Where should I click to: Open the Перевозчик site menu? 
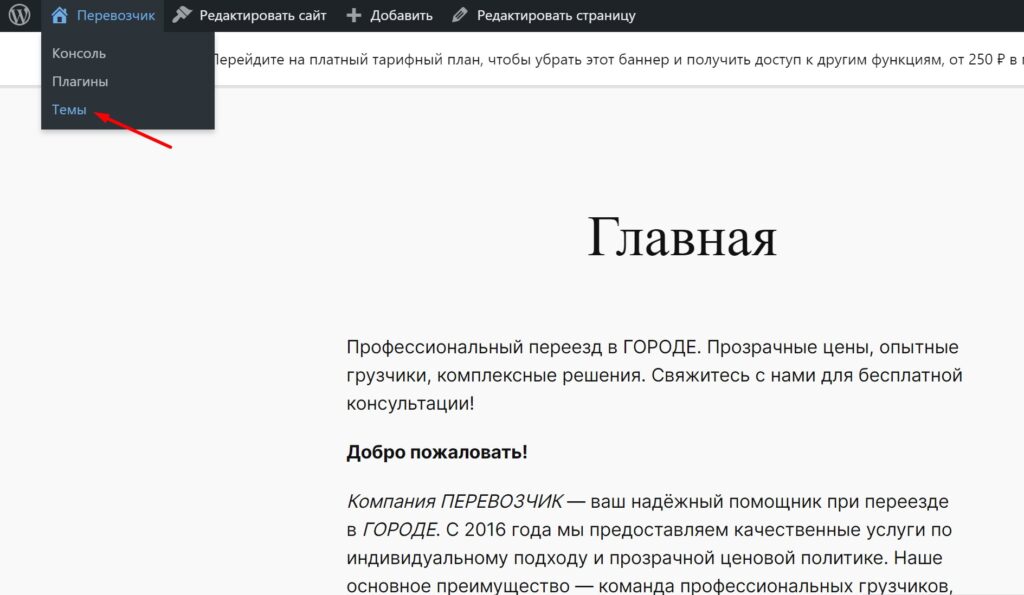click(103, 15)
